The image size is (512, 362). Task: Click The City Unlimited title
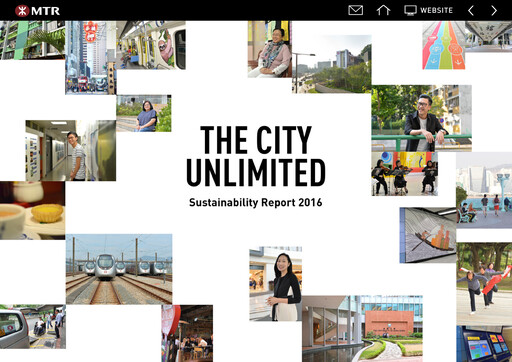pos(256,156)
